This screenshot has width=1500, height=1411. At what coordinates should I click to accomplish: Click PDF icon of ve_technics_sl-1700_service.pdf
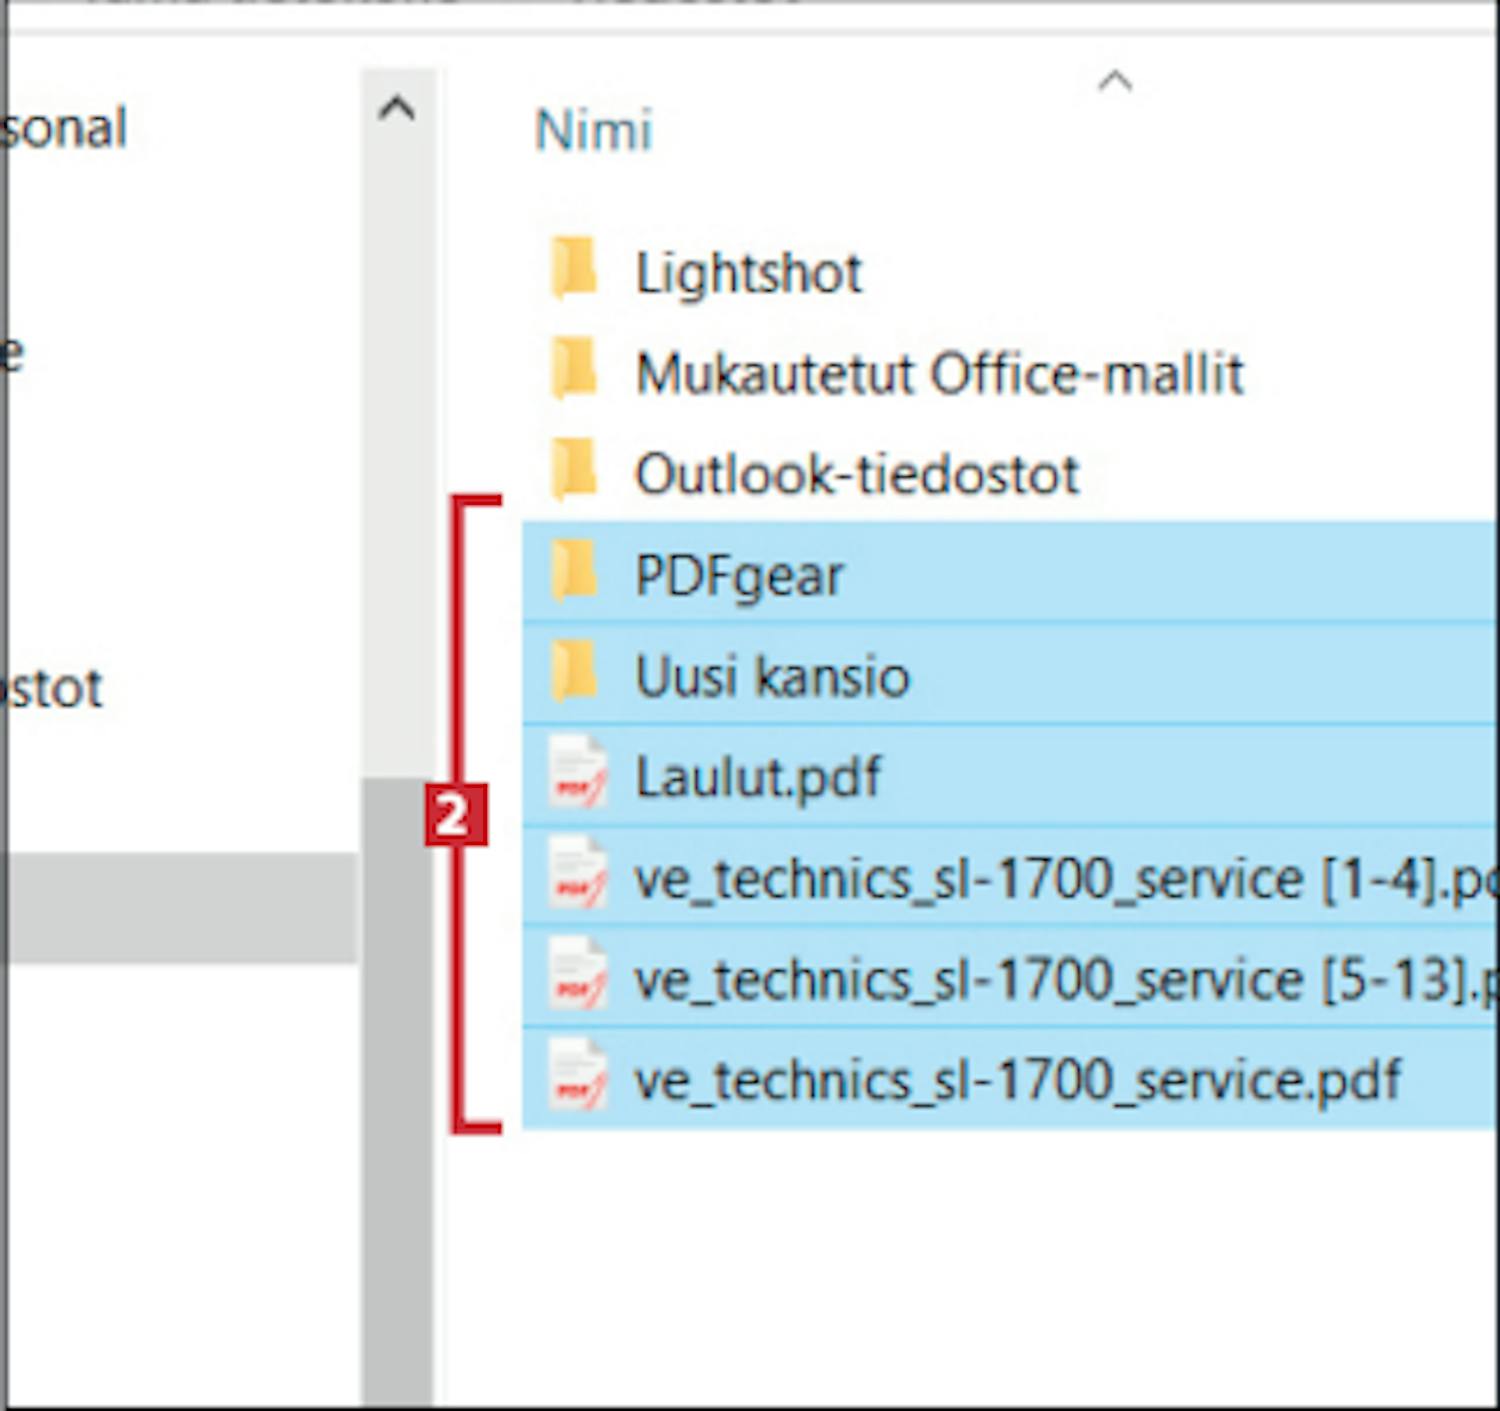pos(577,1079)
